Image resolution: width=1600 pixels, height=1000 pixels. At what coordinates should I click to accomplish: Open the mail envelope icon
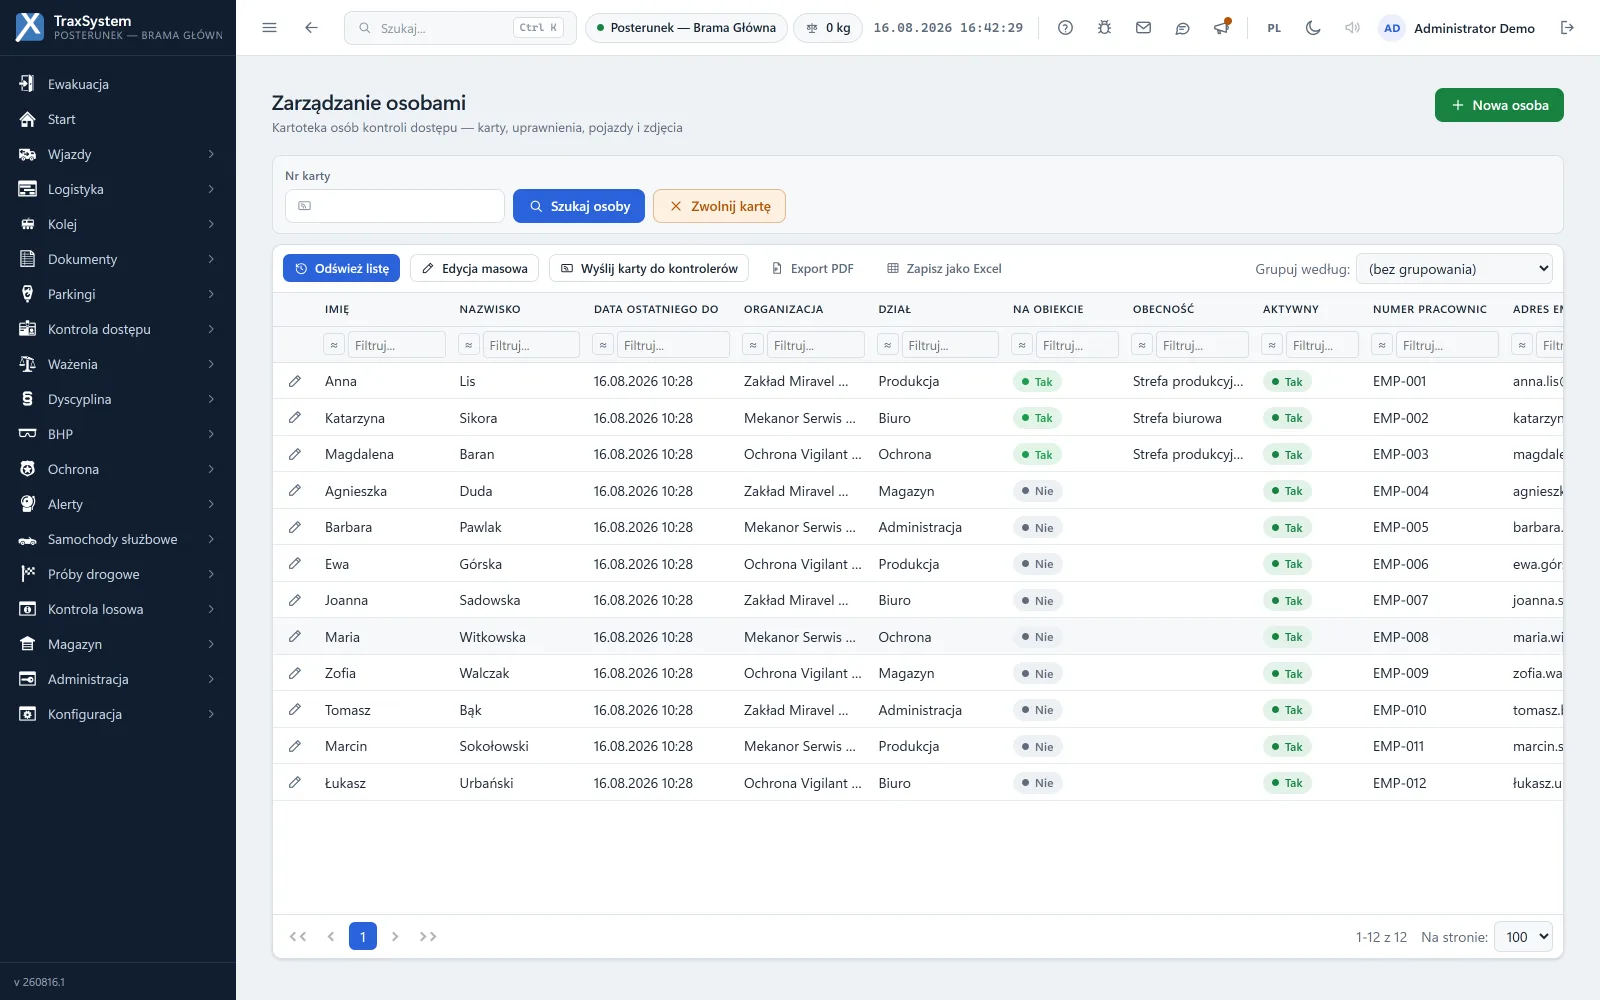click(1143, 28)
